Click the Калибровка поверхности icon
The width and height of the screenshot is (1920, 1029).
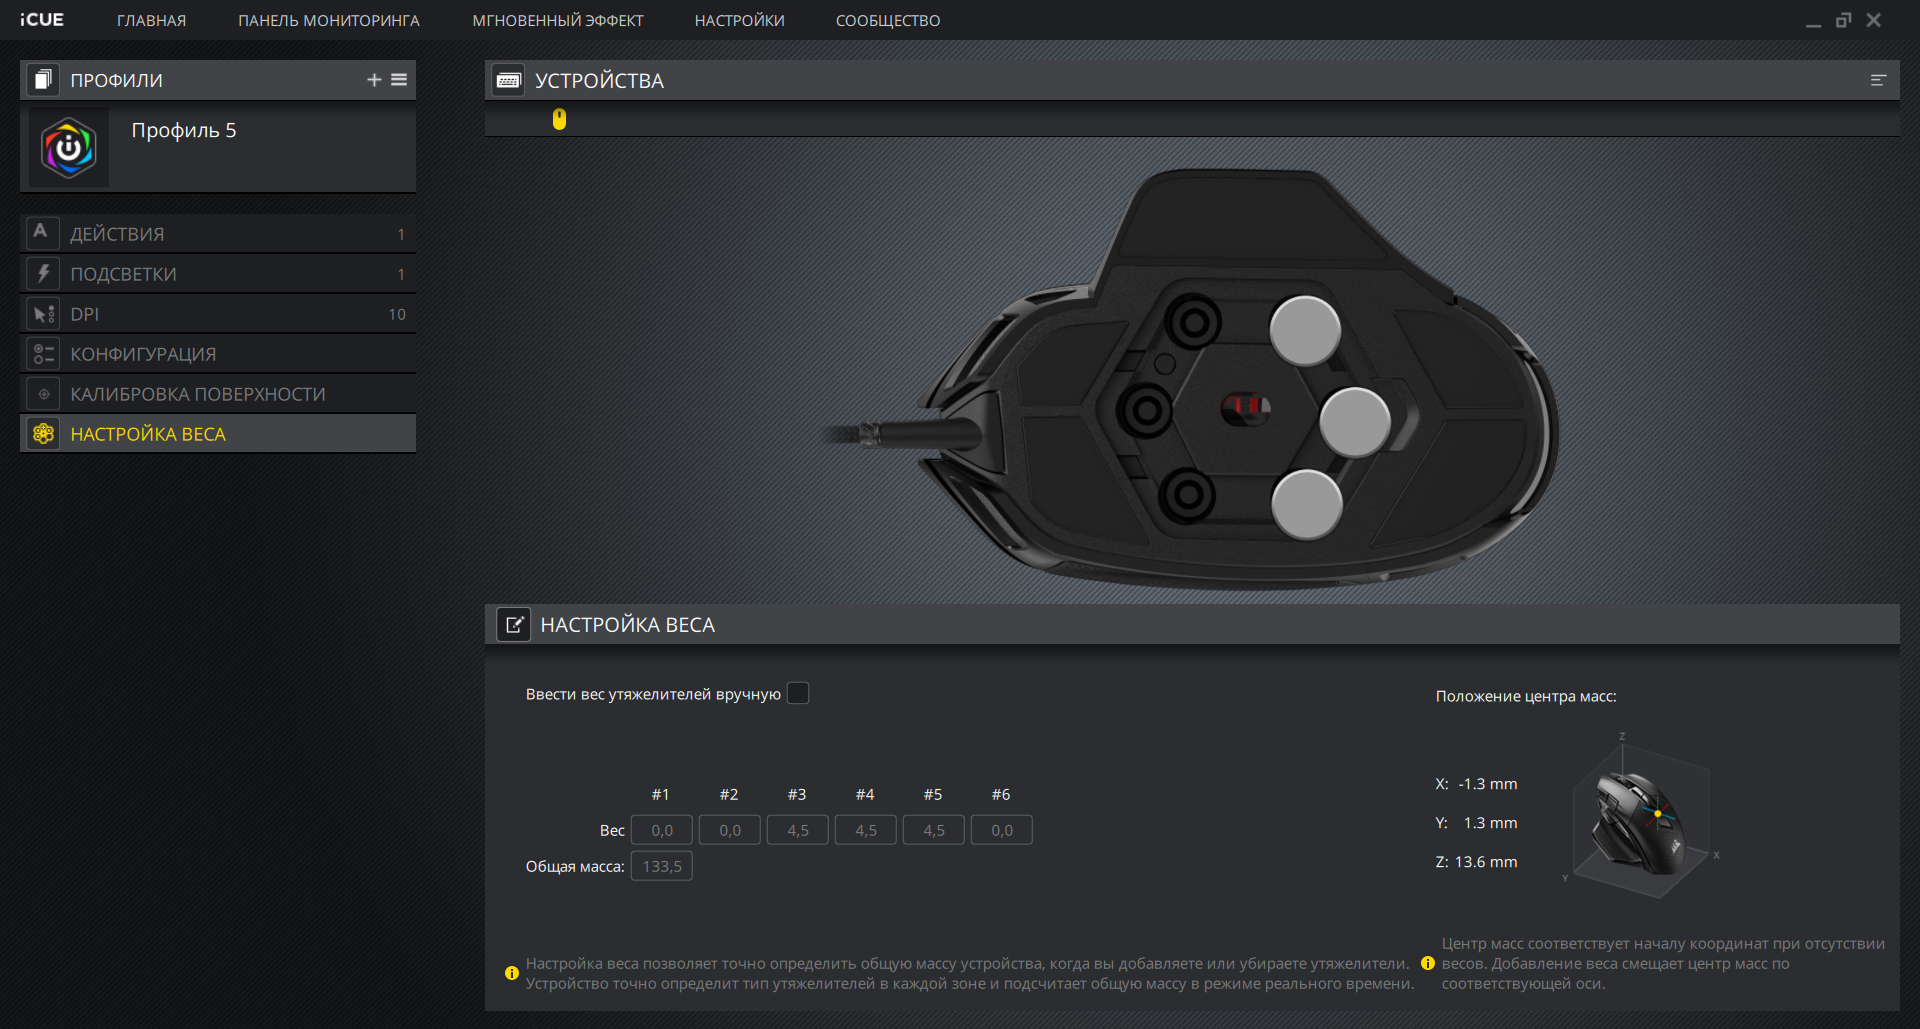pos(43,394)
